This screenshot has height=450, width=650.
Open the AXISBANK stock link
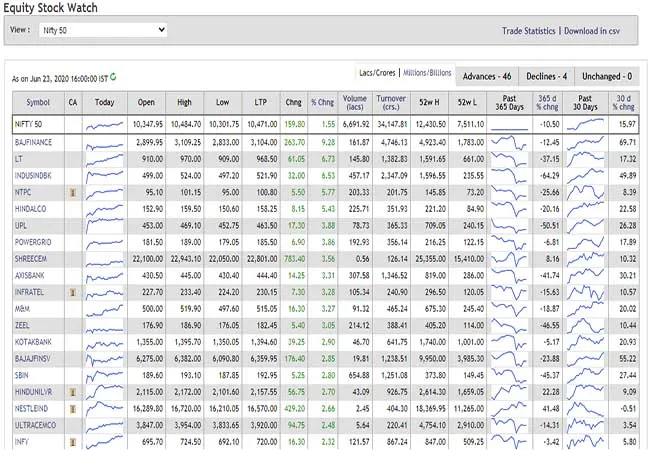click(x=29, y=275)
